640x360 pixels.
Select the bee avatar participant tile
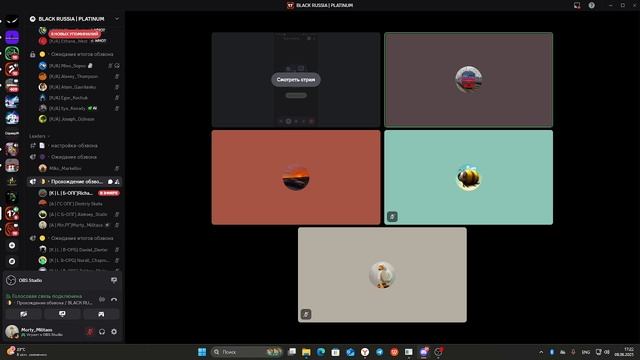tap(469, 178)
